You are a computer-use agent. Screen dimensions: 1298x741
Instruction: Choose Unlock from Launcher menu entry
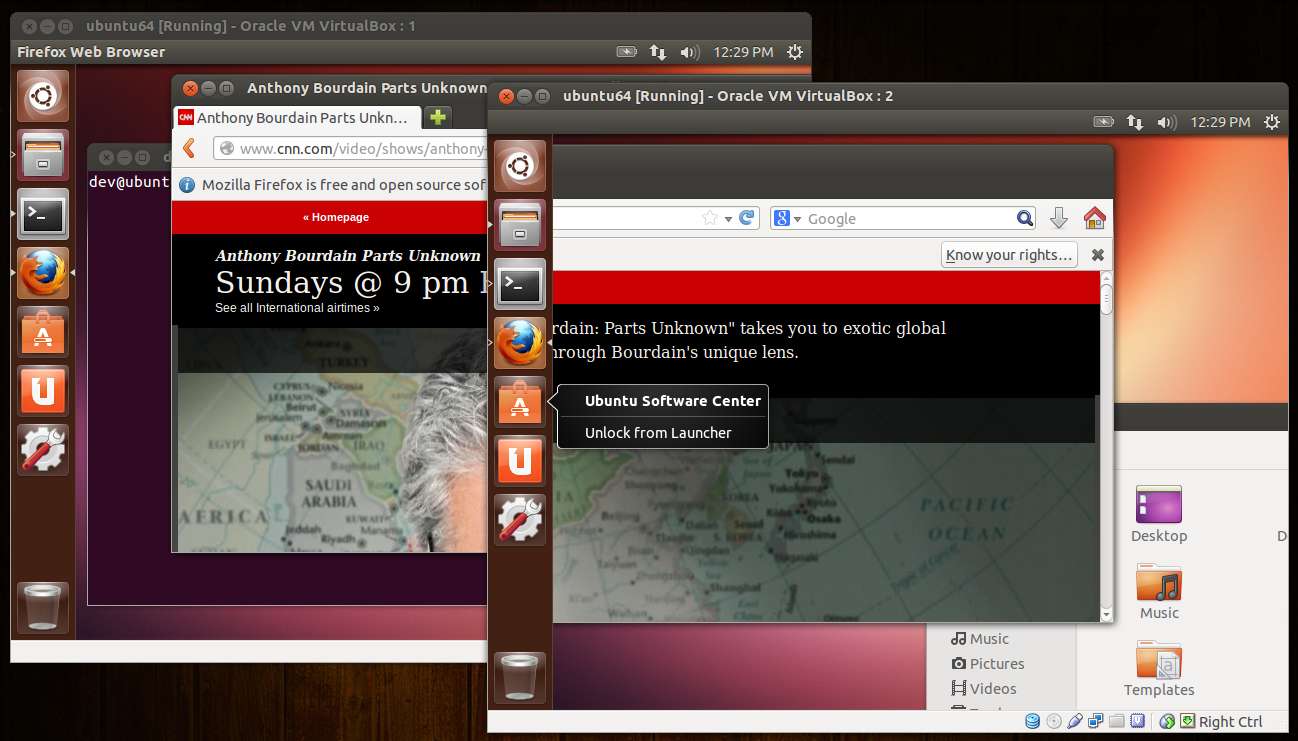tap(658, 433)
